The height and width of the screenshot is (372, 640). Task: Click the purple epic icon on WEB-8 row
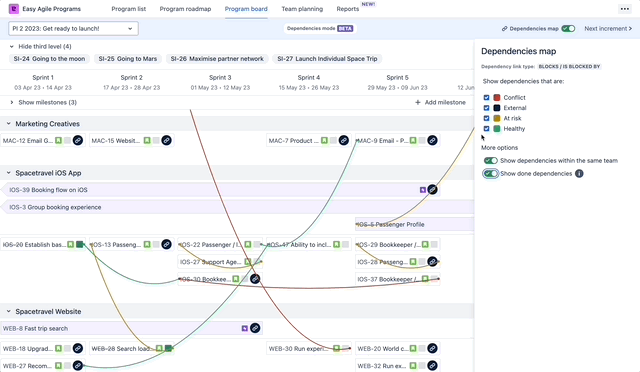(244, 328)
